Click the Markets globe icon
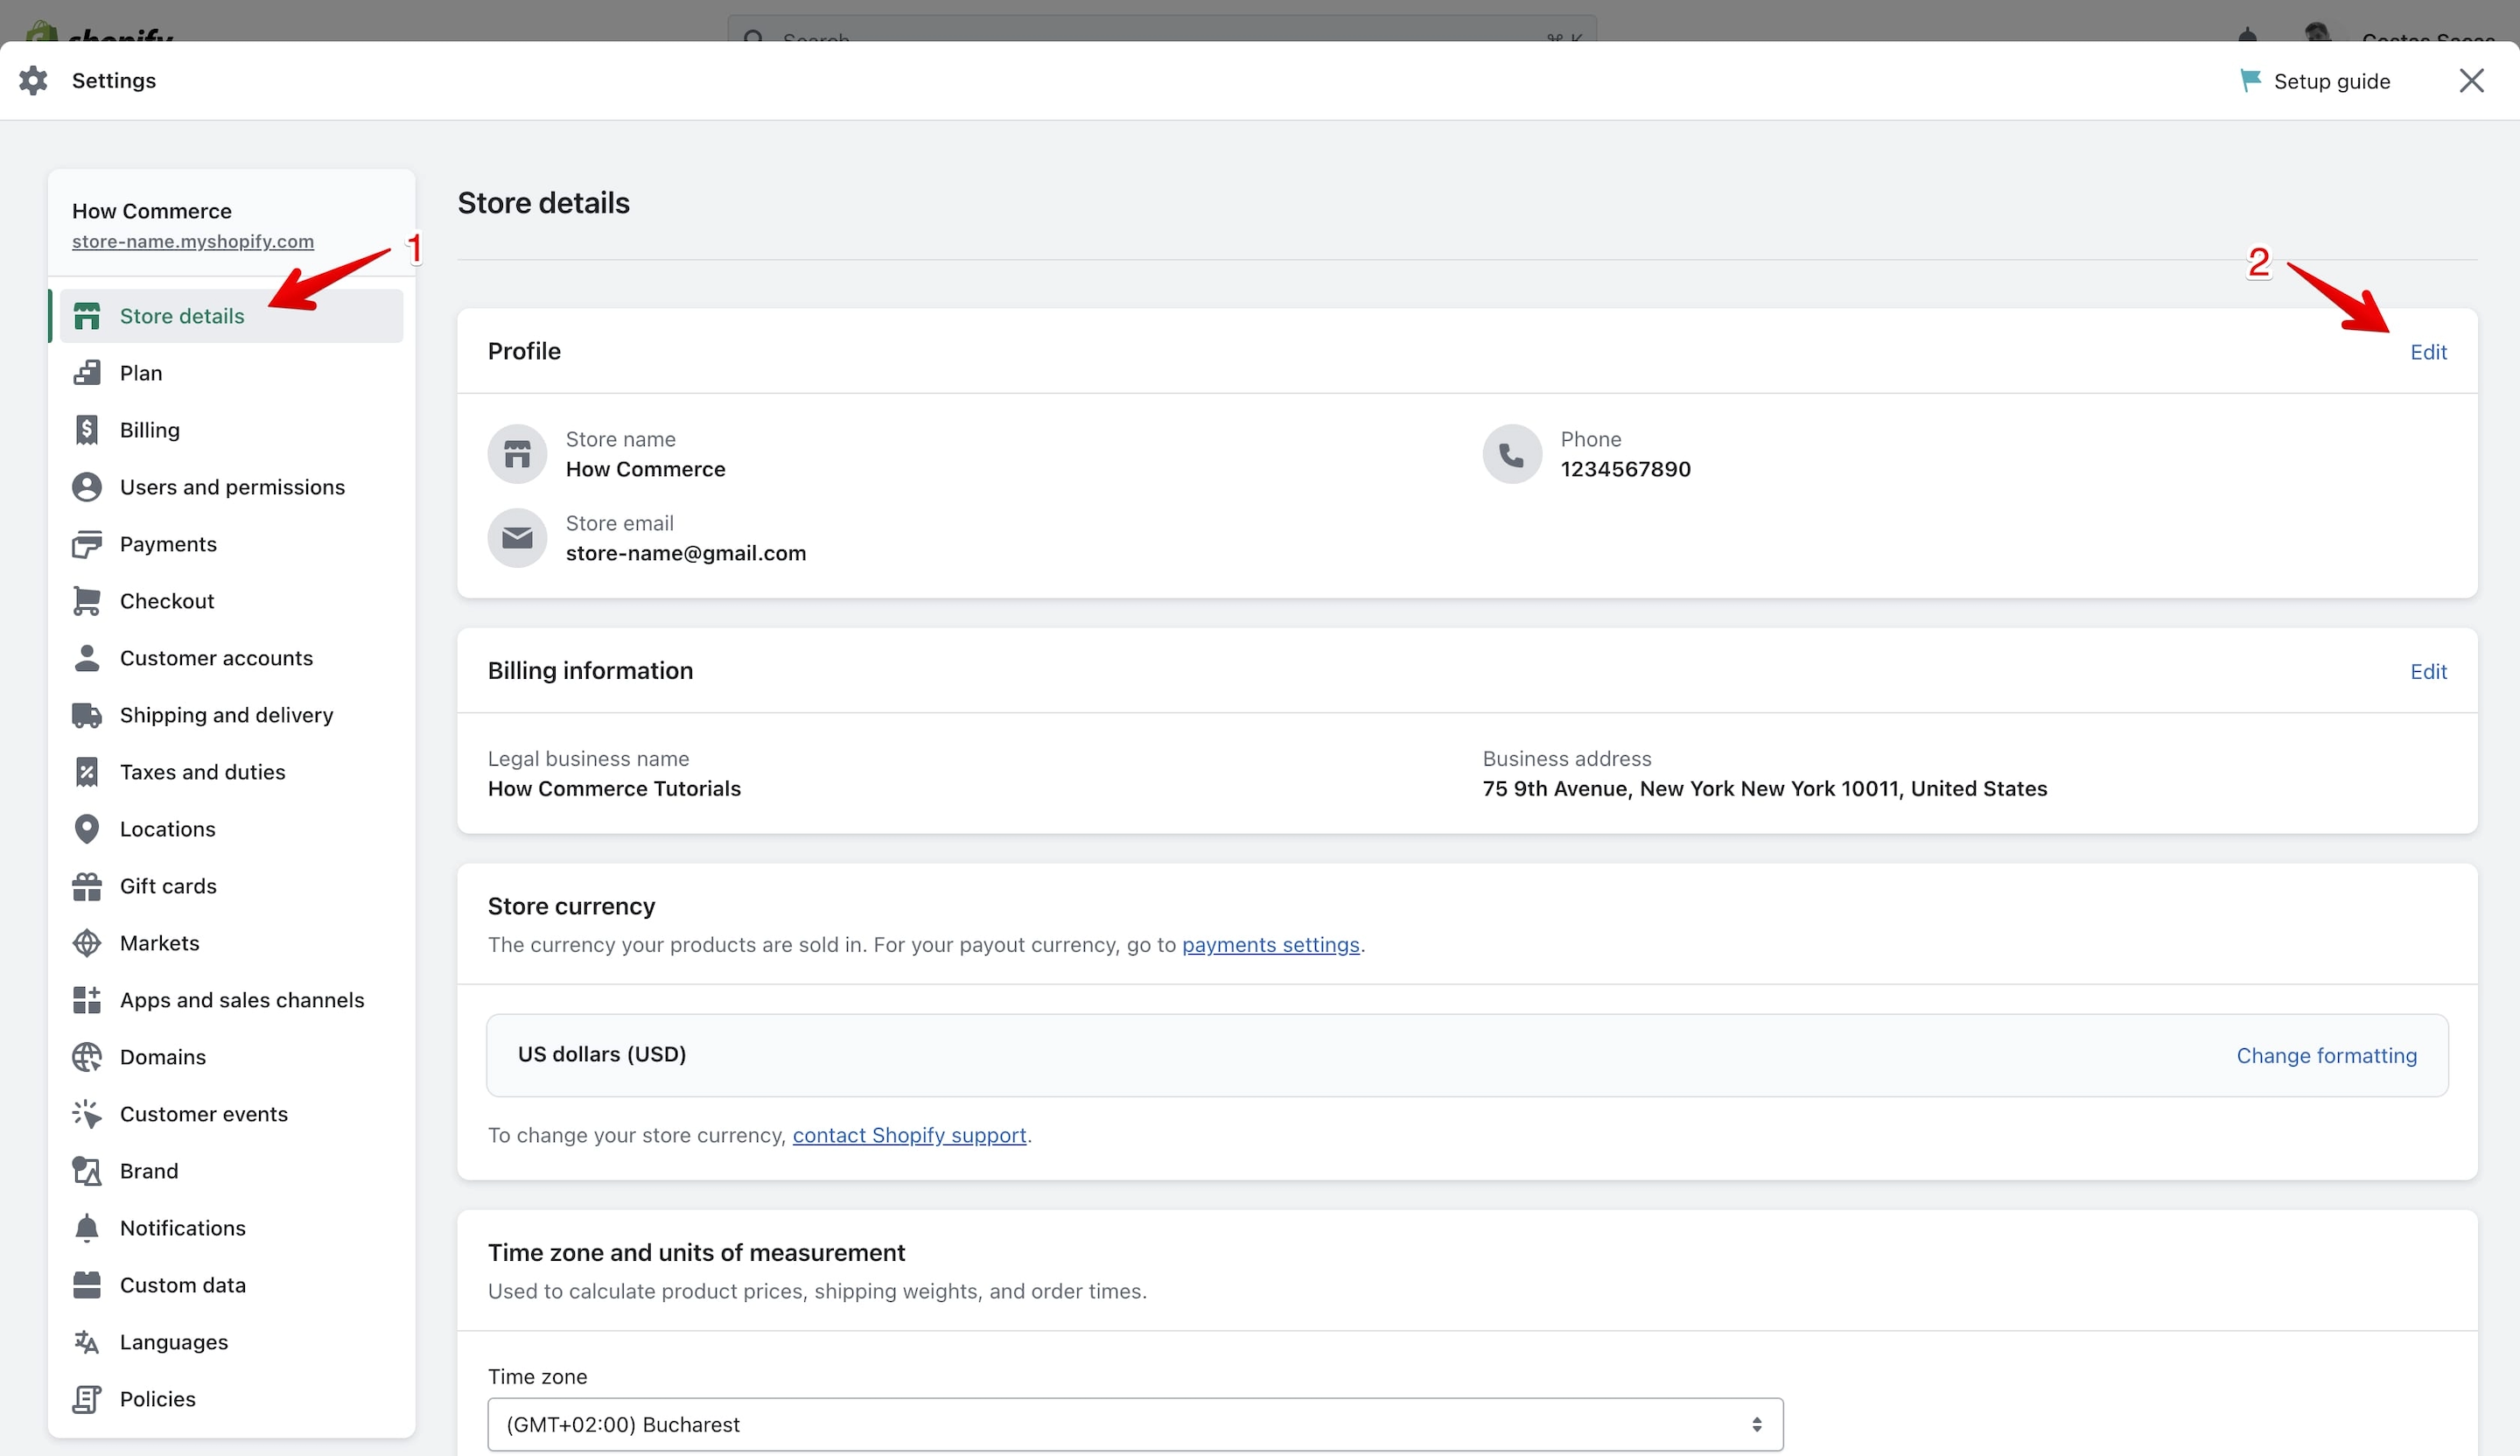The height and width of the screenshot is (1456, 2520). [87, 943]
